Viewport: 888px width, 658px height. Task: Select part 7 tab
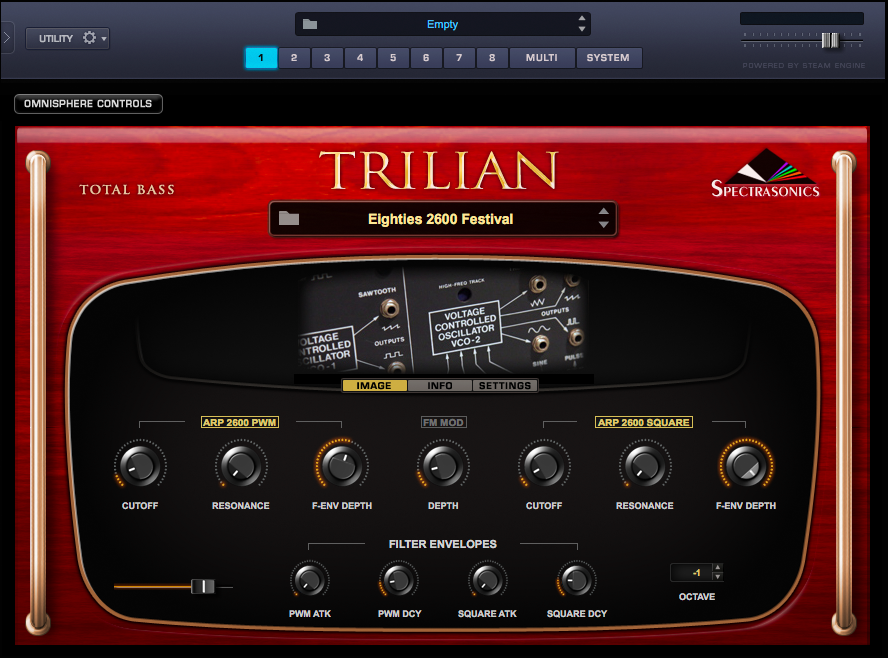[459, 58]
